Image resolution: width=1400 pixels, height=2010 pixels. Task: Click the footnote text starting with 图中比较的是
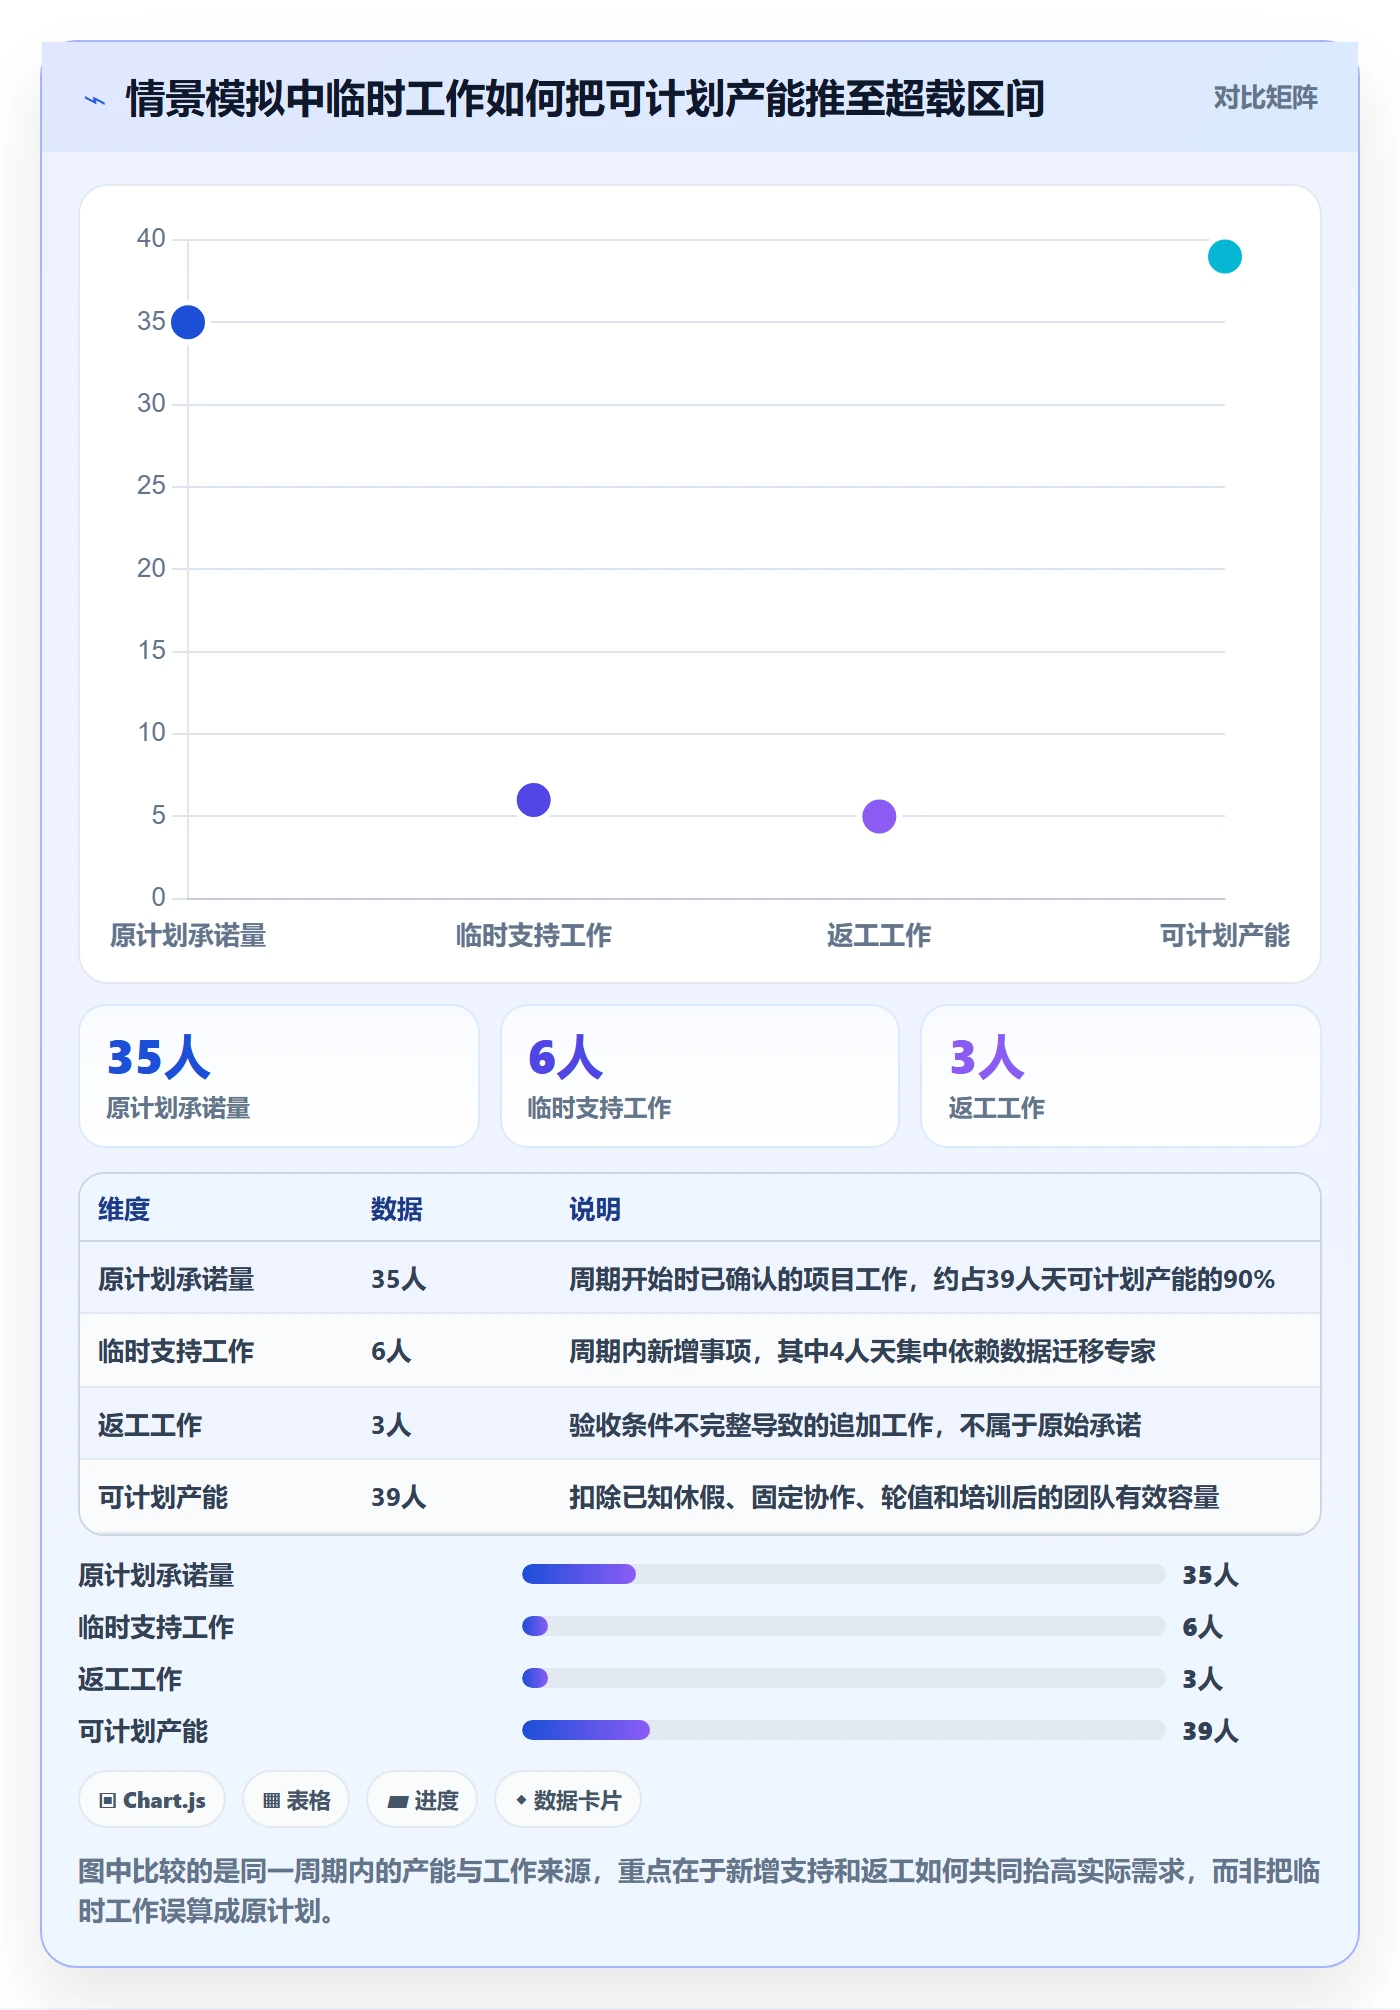699,1891
